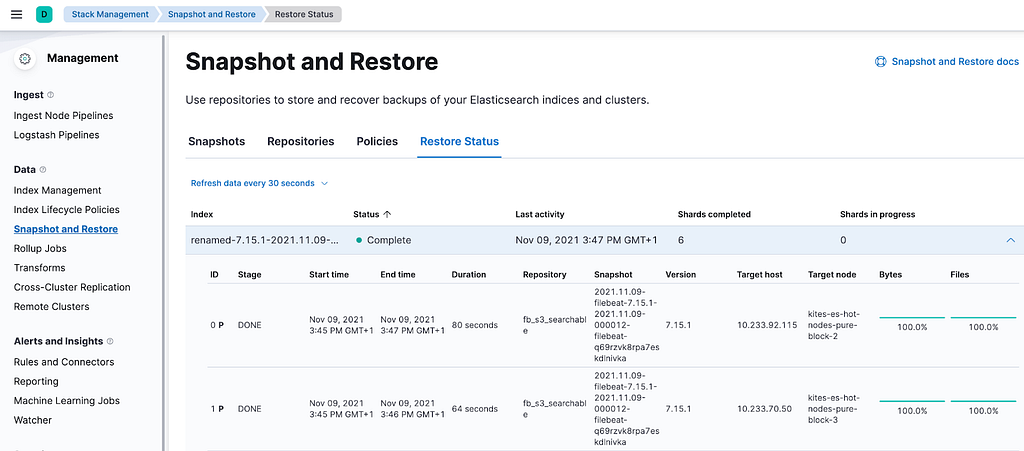Image resolution: width=1024 pixels, height=451 pixels.
Task: Click the info icon beside Alerts and Insights
Action: pos(110,341)
